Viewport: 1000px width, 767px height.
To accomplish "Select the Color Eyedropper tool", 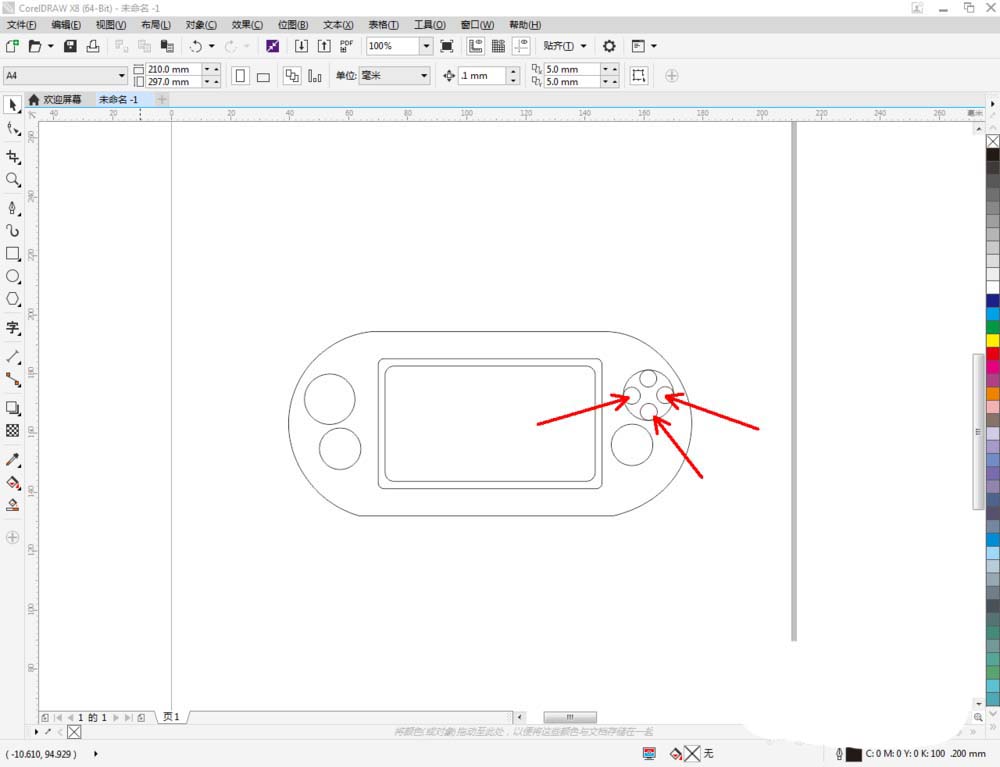I will click(12, 460).
